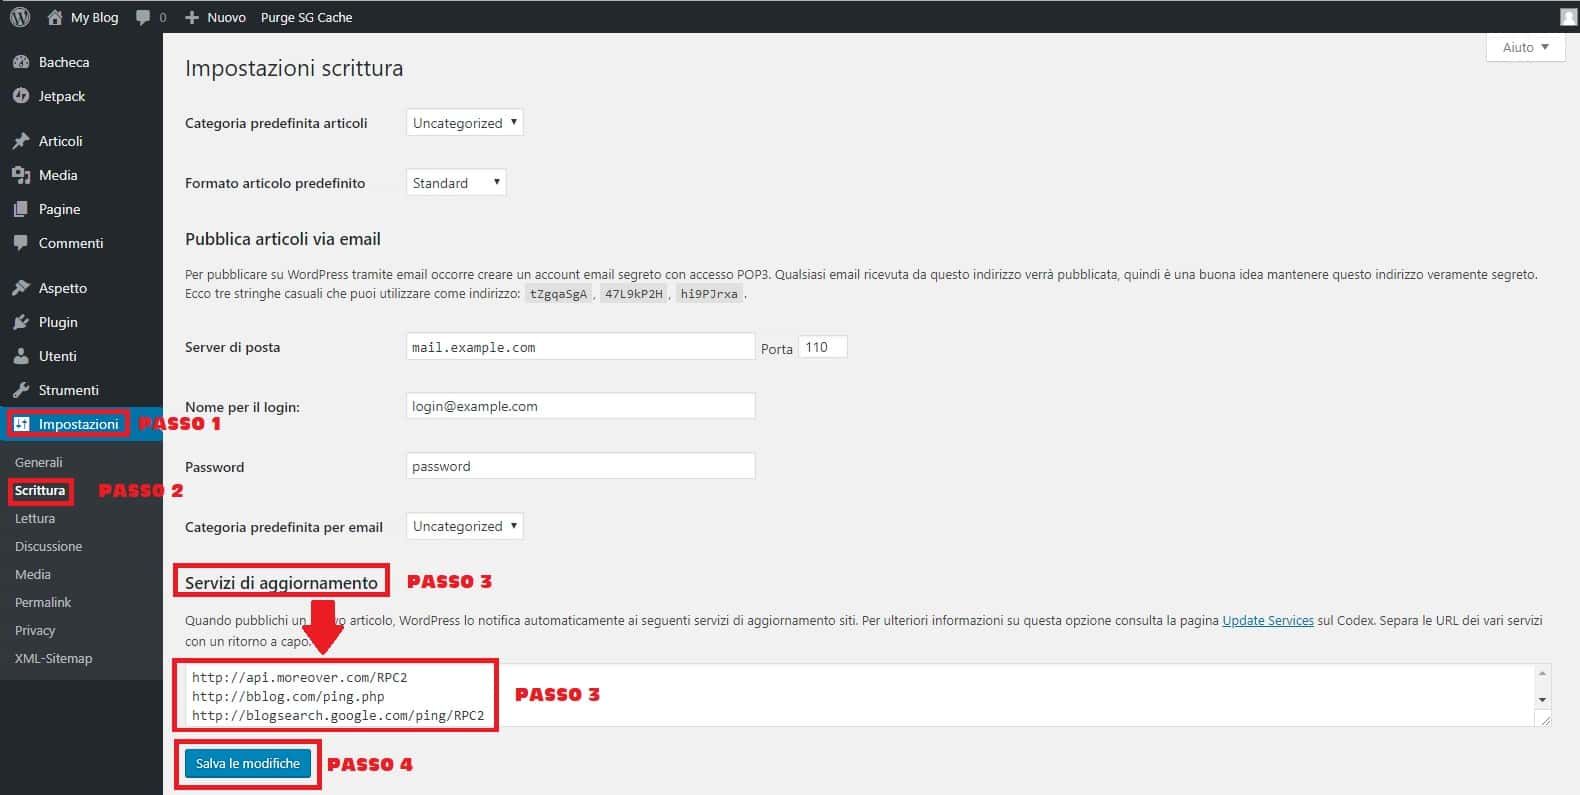Click the Strumenti wrench icon

(x=21, y=390)
